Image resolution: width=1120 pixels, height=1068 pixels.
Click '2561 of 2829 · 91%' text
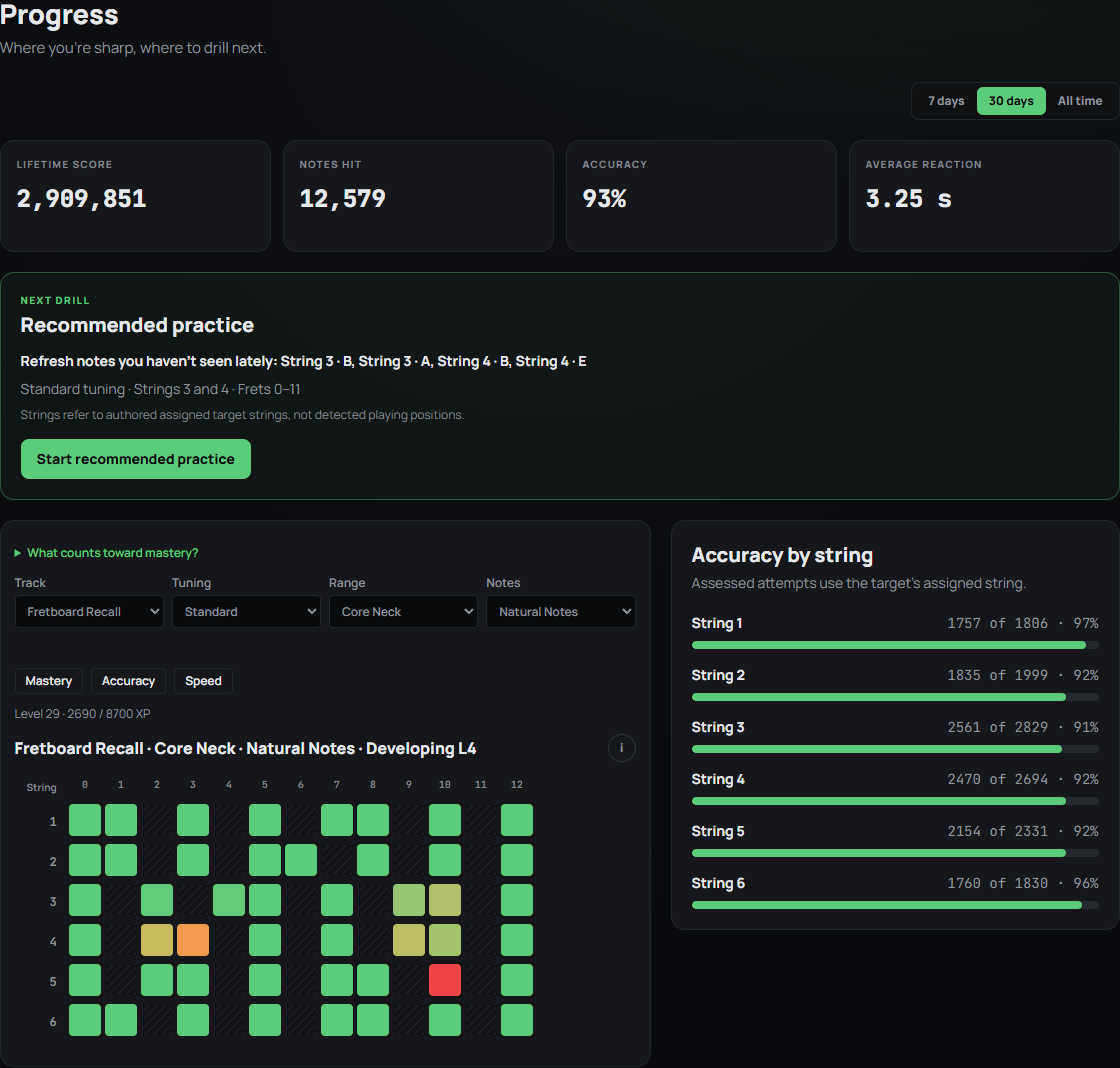tap(1023, 727)
